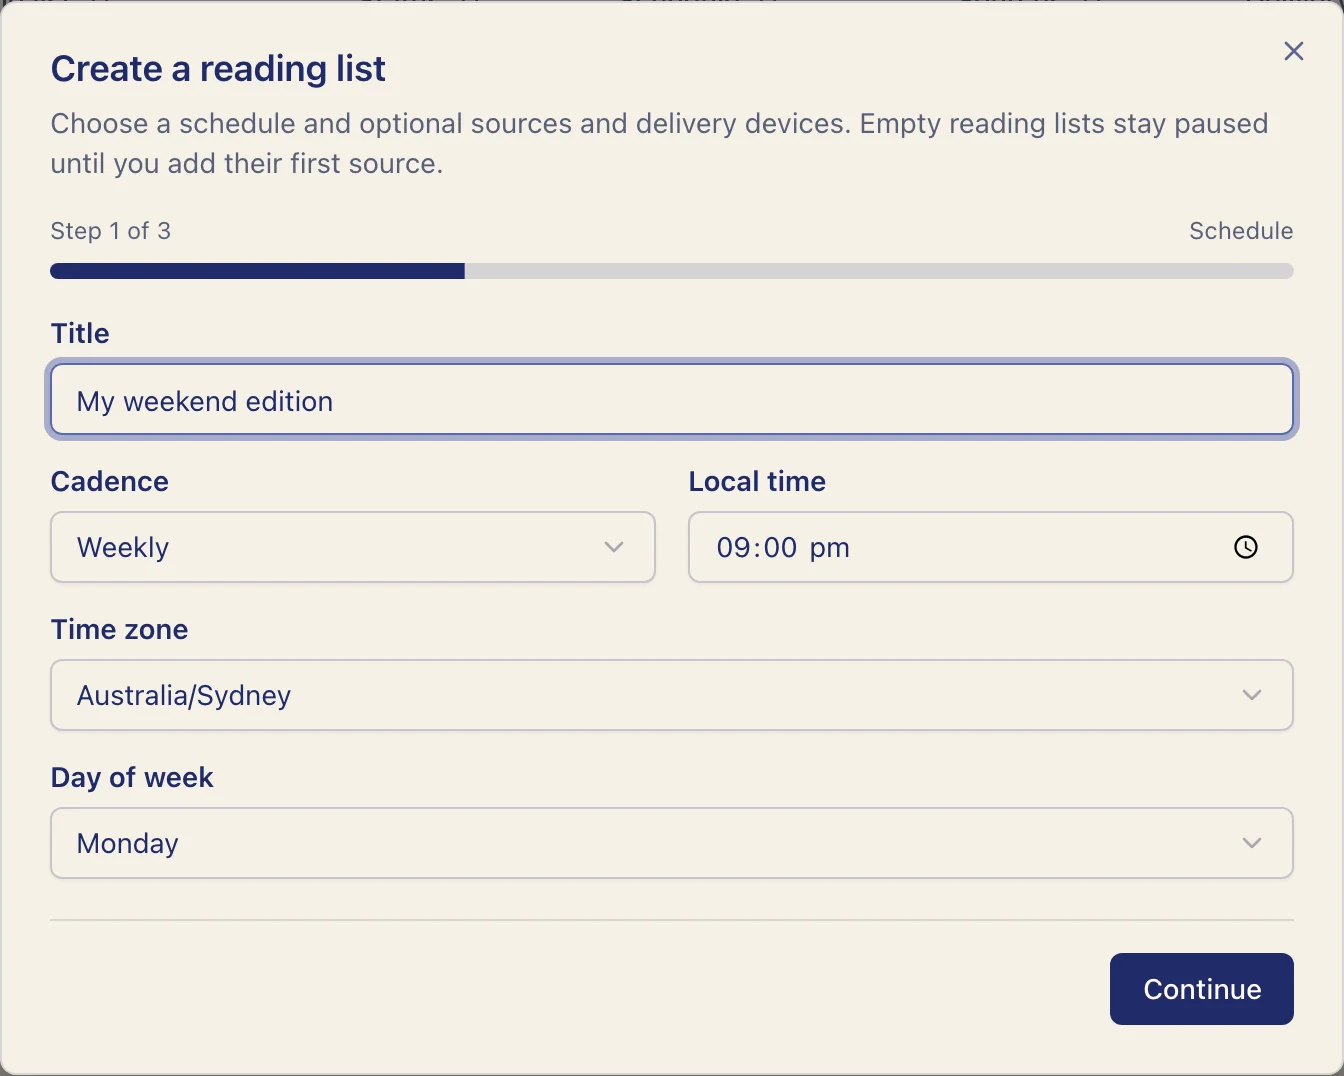Click the Local time field showing 09:00 pm
The image size is (1344, 1076).
click(x=990, y=547)
